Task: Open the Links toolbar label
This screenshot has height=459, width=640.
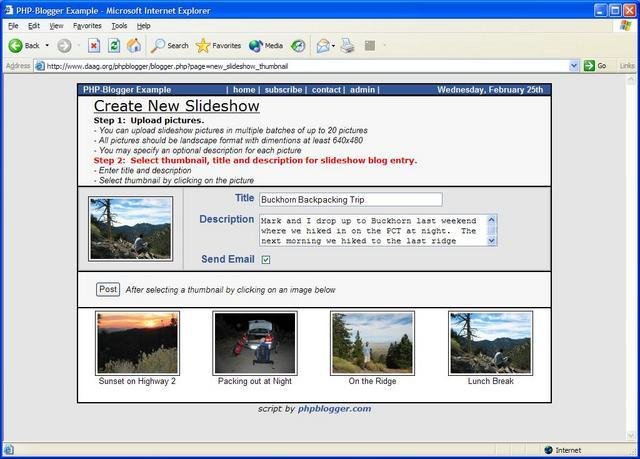Action: point(627,66)
